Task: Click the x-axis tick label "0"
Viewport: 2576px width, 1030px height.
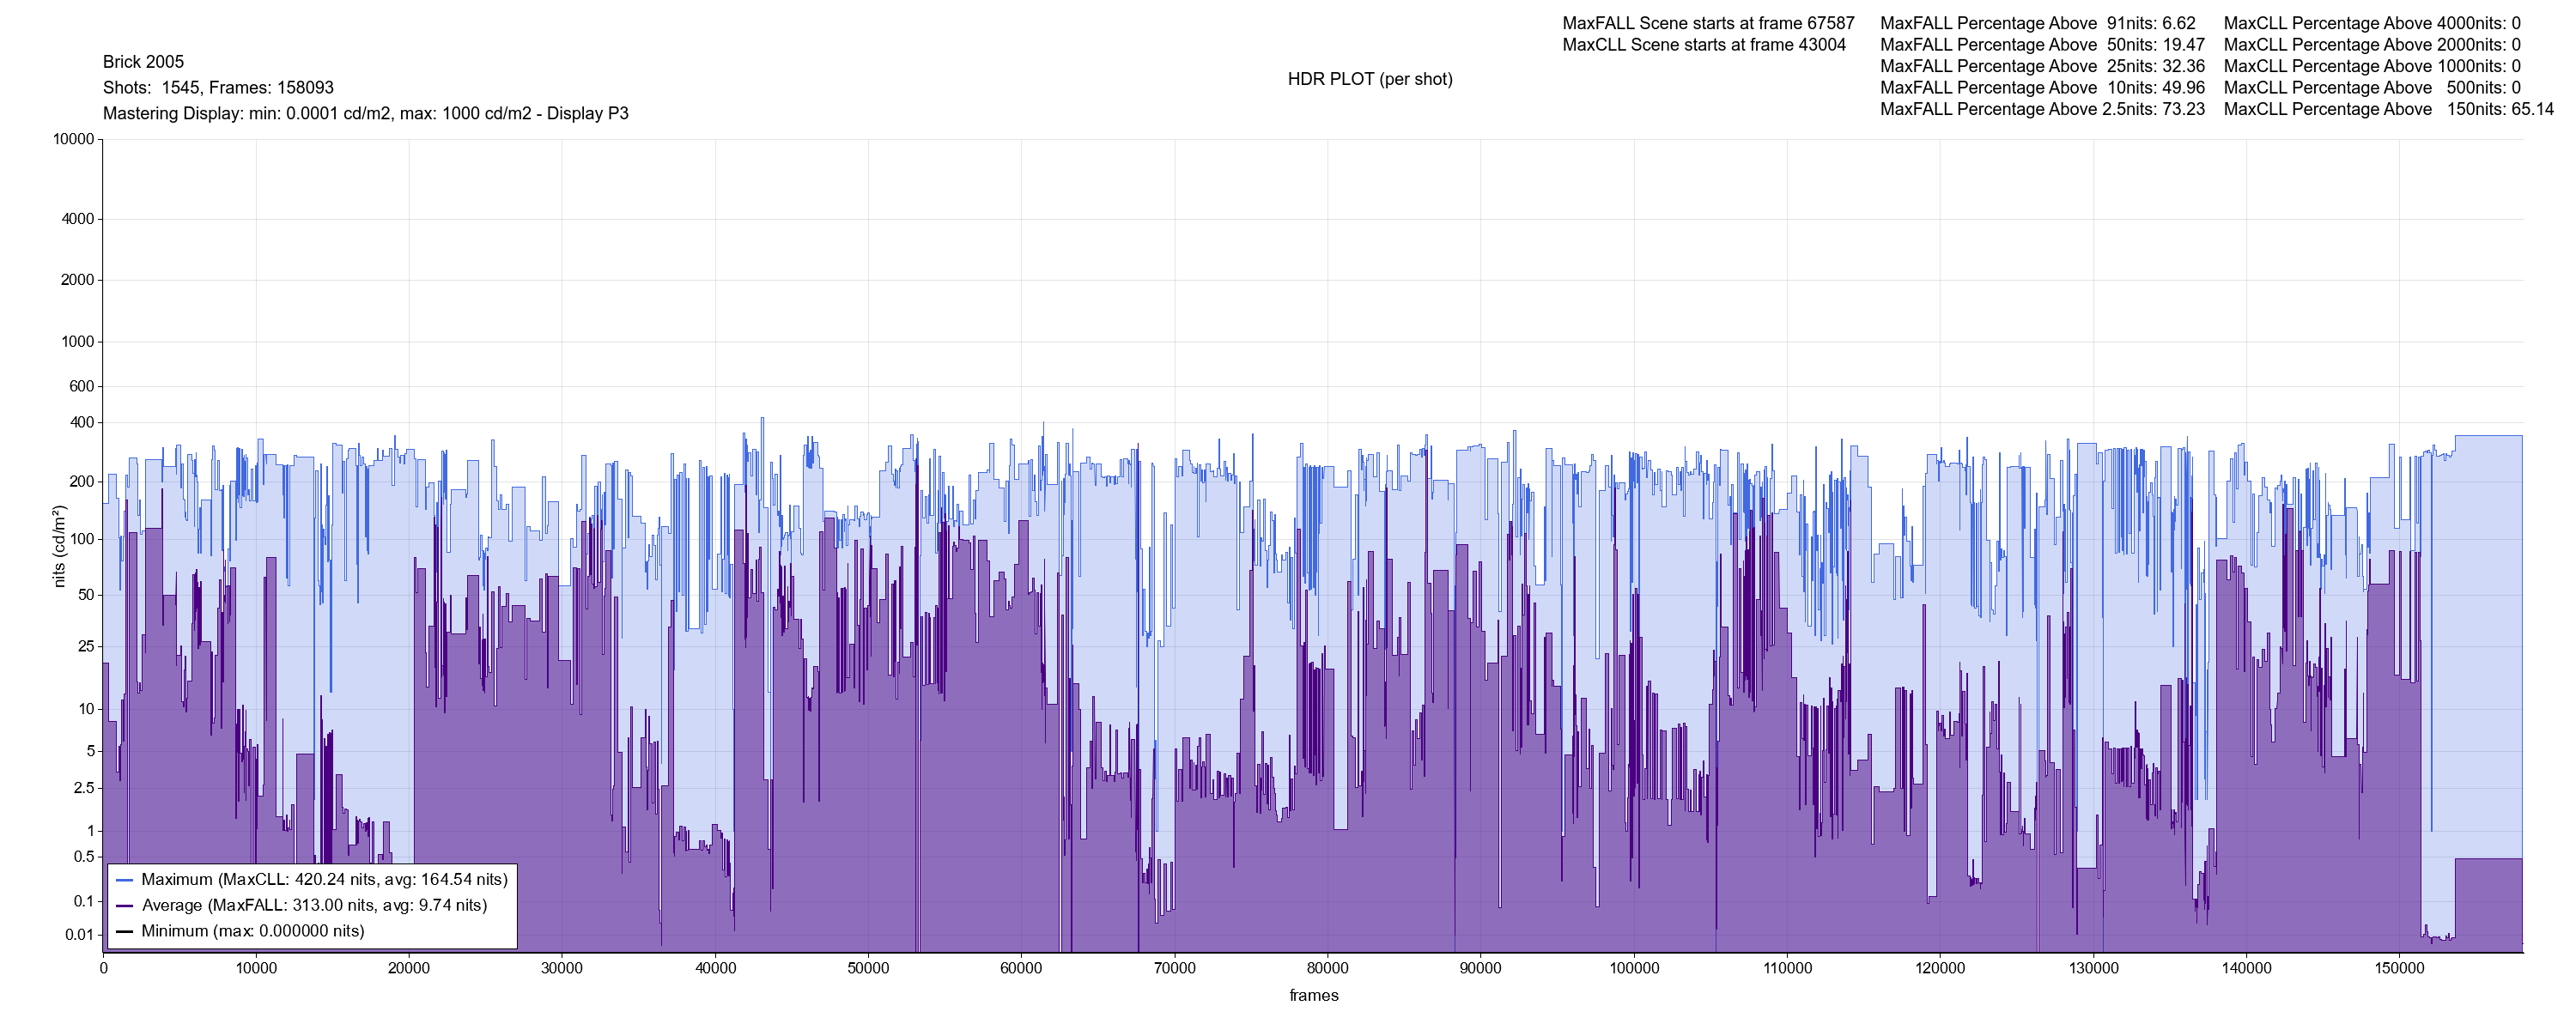Action: tap(103, 968)
